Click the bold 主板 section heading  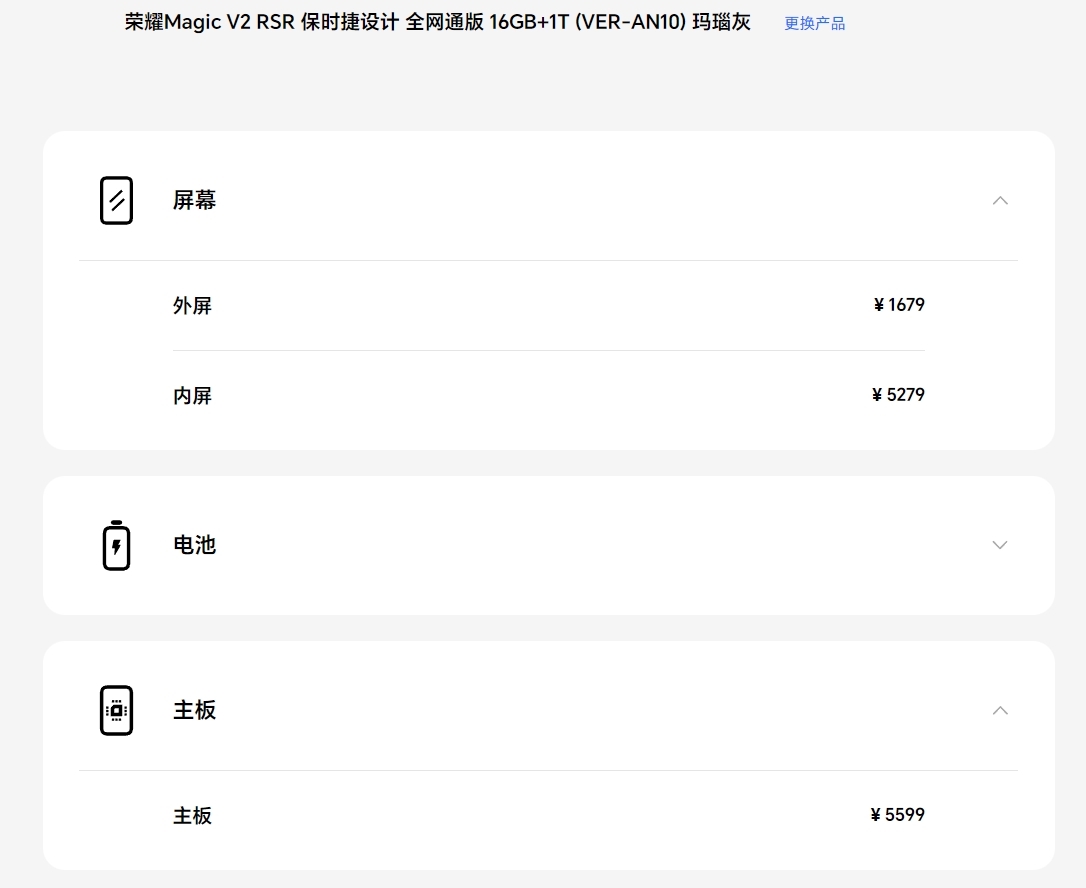[x=194, y=710]
